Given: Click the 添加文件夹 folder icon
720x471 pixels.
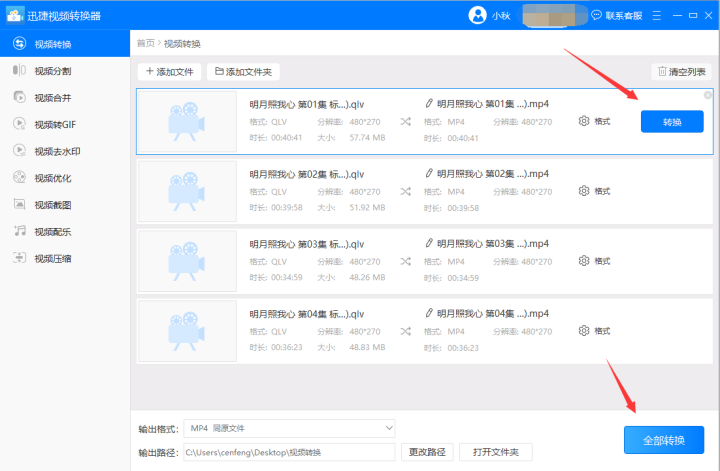Looking at the screenshot, I should [x=219, y=71].
